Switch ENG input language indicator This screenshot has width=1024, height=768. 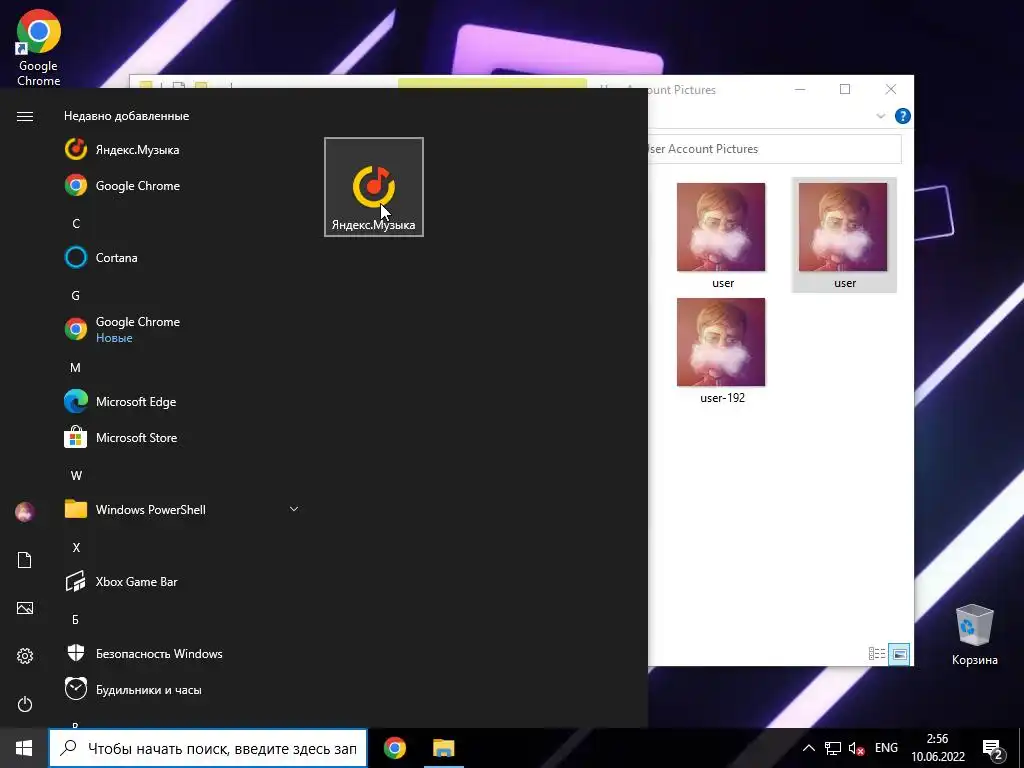pos(886,748)
